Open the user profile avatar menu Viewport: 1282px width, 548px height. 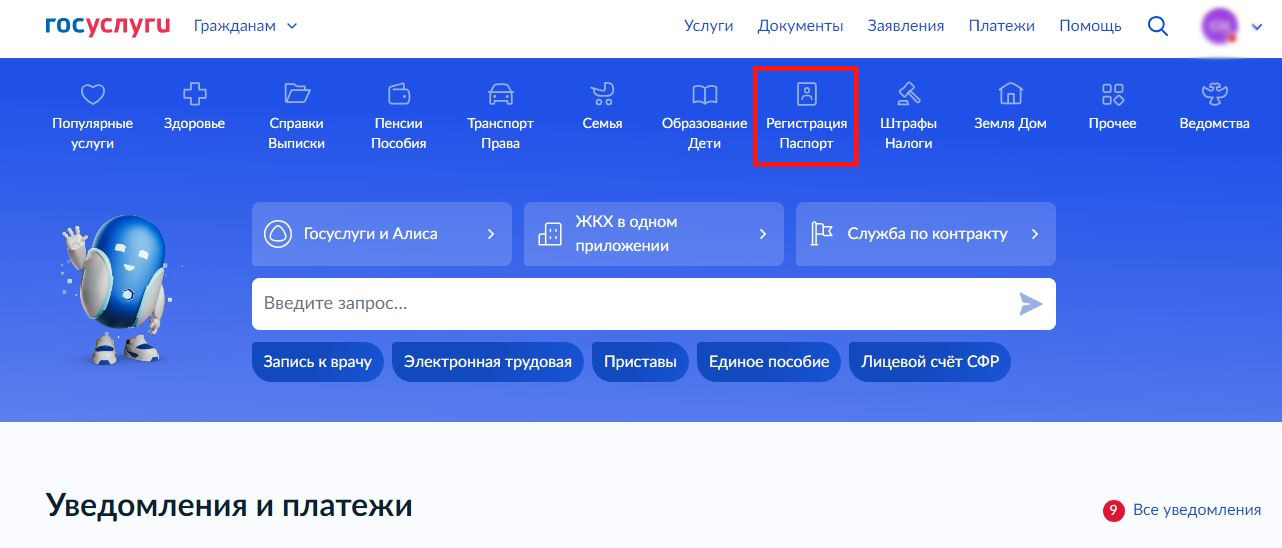point(1220,26)
